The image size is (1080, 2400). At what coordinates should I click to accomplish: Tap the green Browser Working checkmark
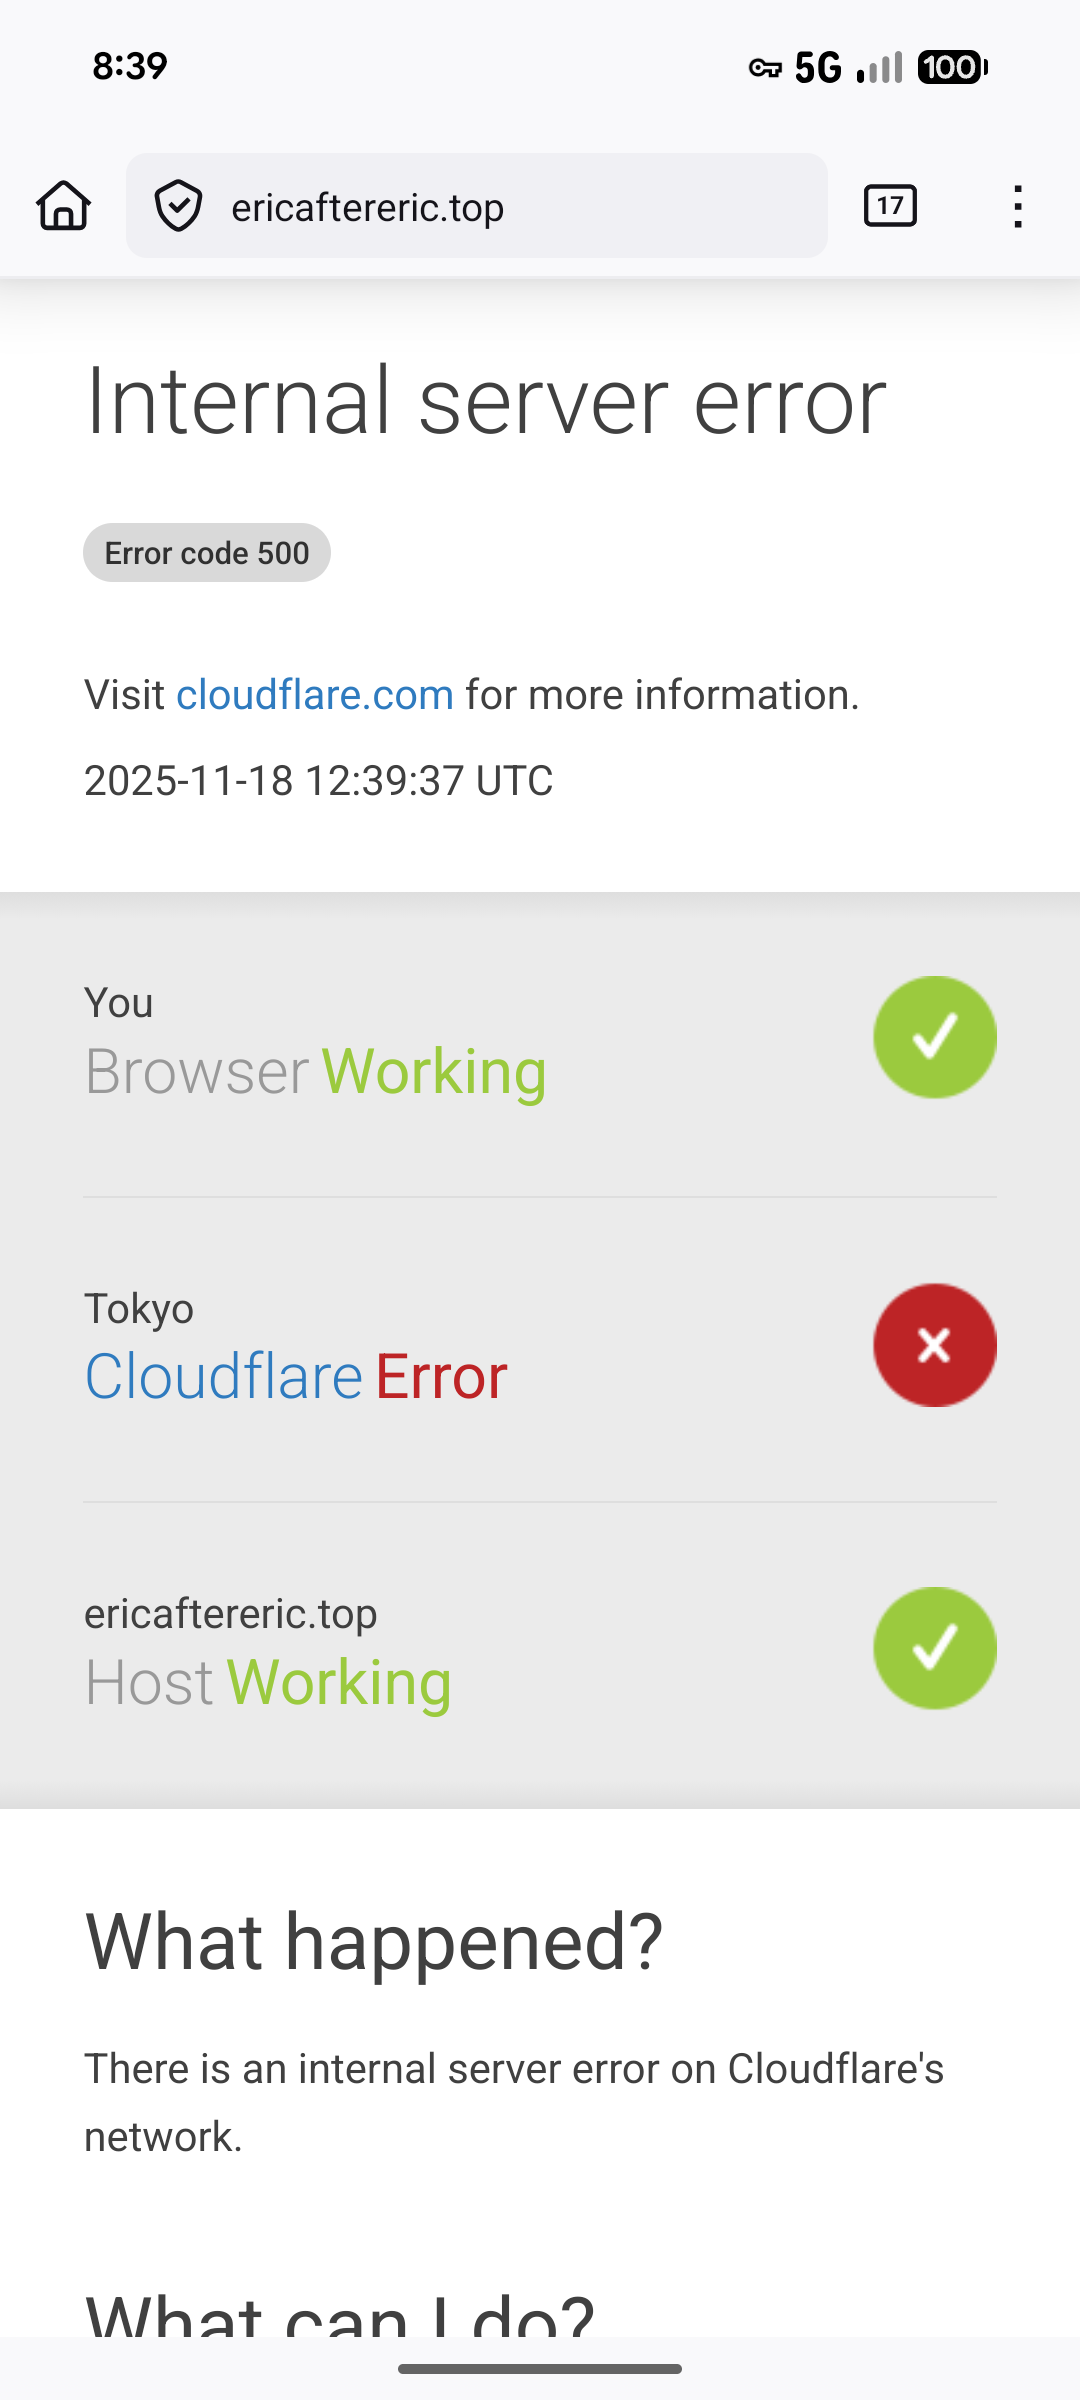pyautogui.click(x=935, y=1037)
